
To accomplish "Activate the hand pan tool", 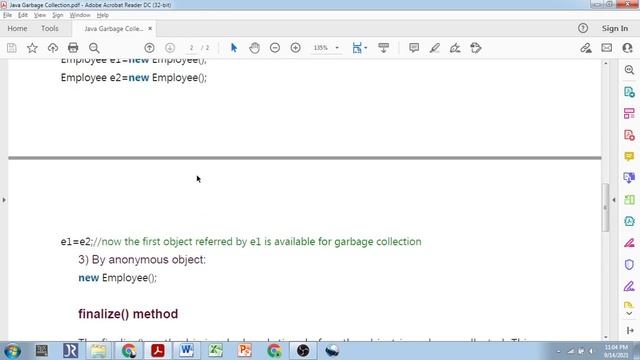I will click(254, 48).
